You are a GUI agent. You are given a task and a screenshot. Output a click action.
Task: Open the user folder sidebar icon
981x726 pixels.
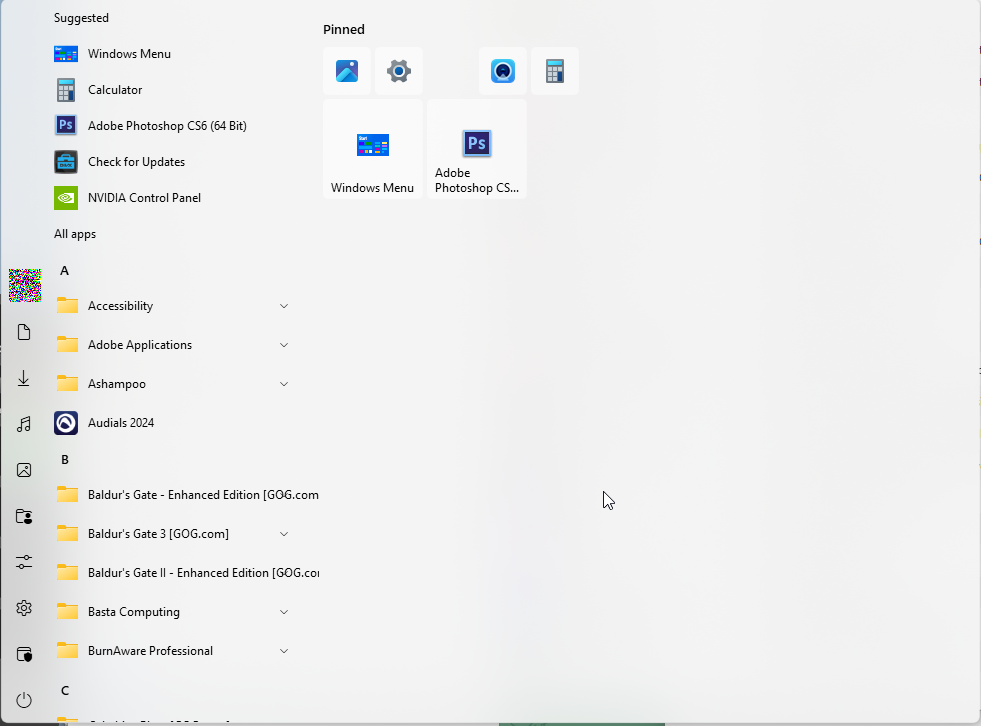(x=24, y=516)
